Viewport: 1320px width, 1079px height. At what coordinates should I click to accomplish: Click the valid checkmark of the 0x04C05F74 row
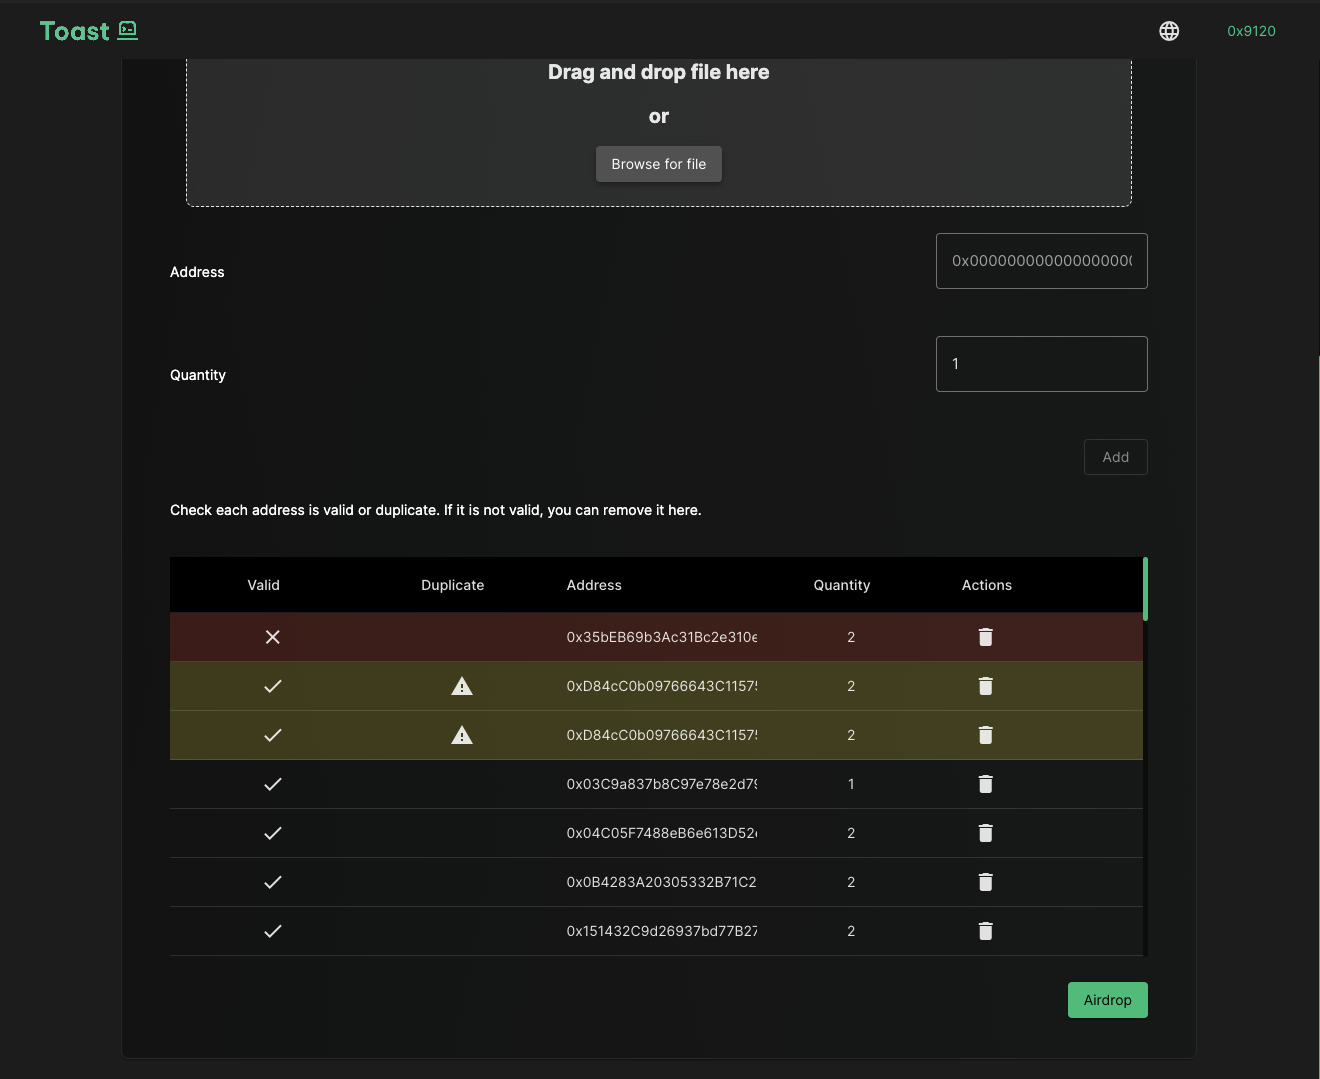pos(272,833)
